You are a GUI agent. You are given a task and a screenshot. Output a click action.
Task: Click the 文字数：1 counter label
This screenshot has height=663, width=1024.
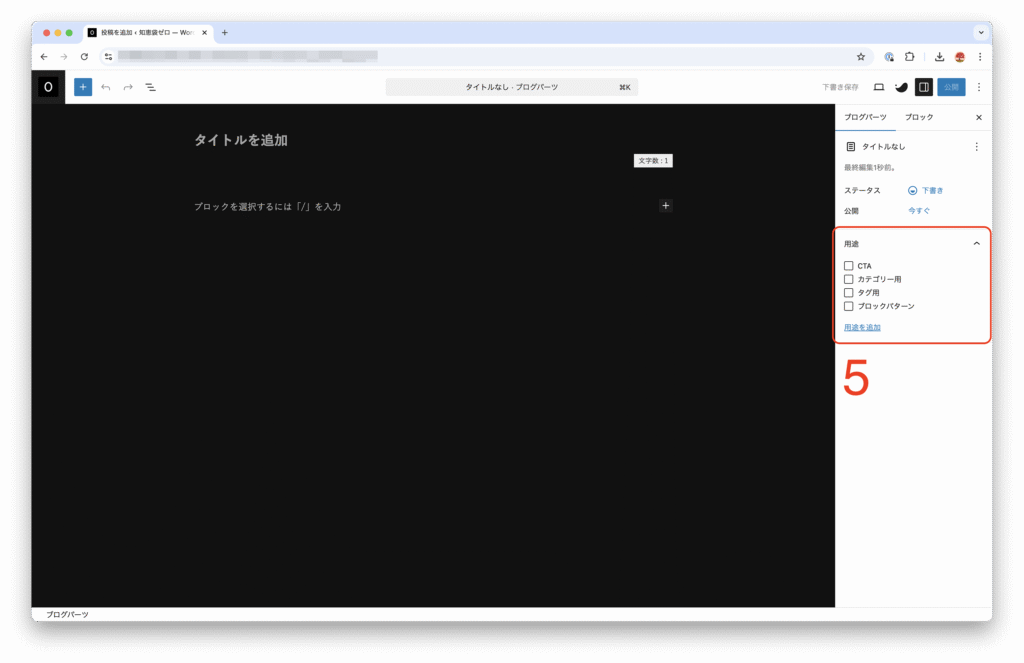[x=653, y=161]
